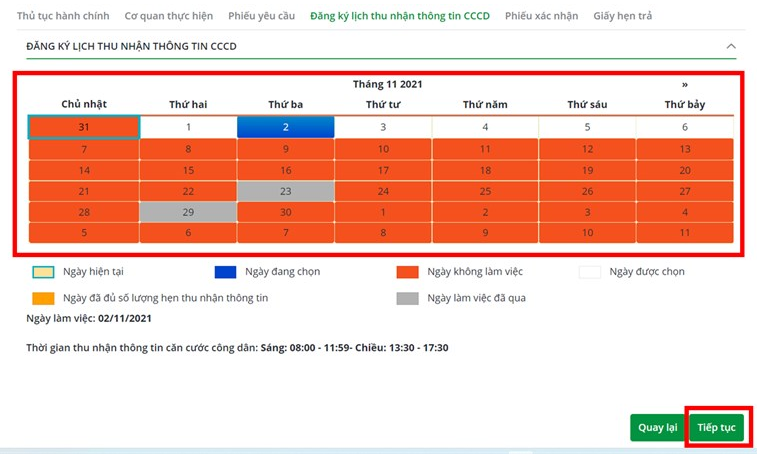757x455 pixels.
Task: Pick date 1 under Thứ hai
Action: 188,127
